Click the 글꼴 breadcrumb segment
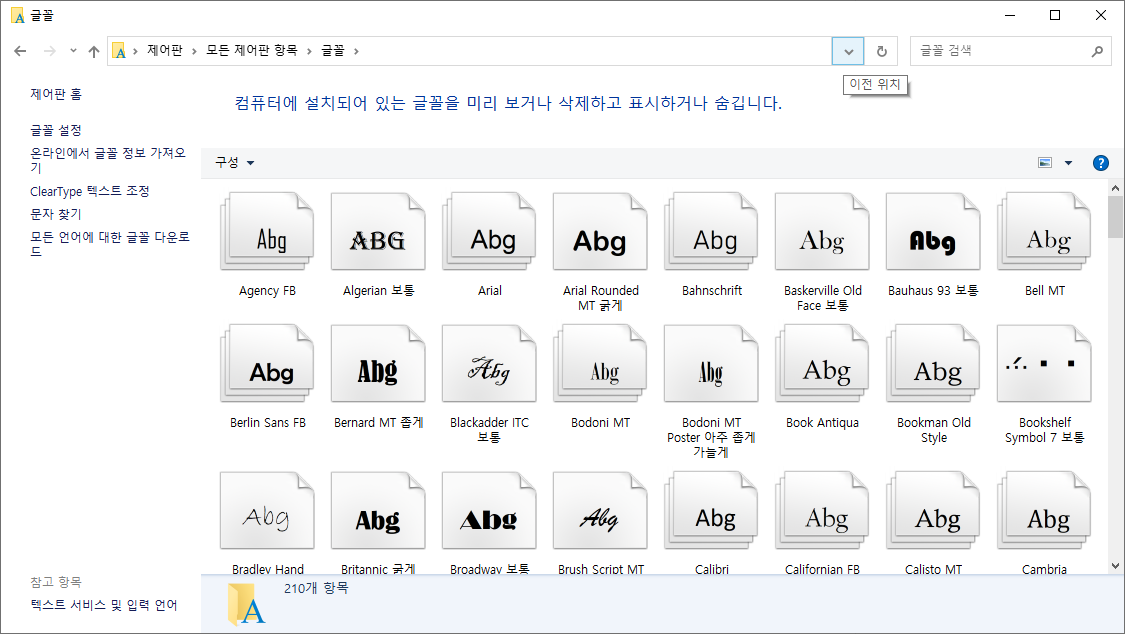Viewport: 1125px width, 634px height. (332, 50)
